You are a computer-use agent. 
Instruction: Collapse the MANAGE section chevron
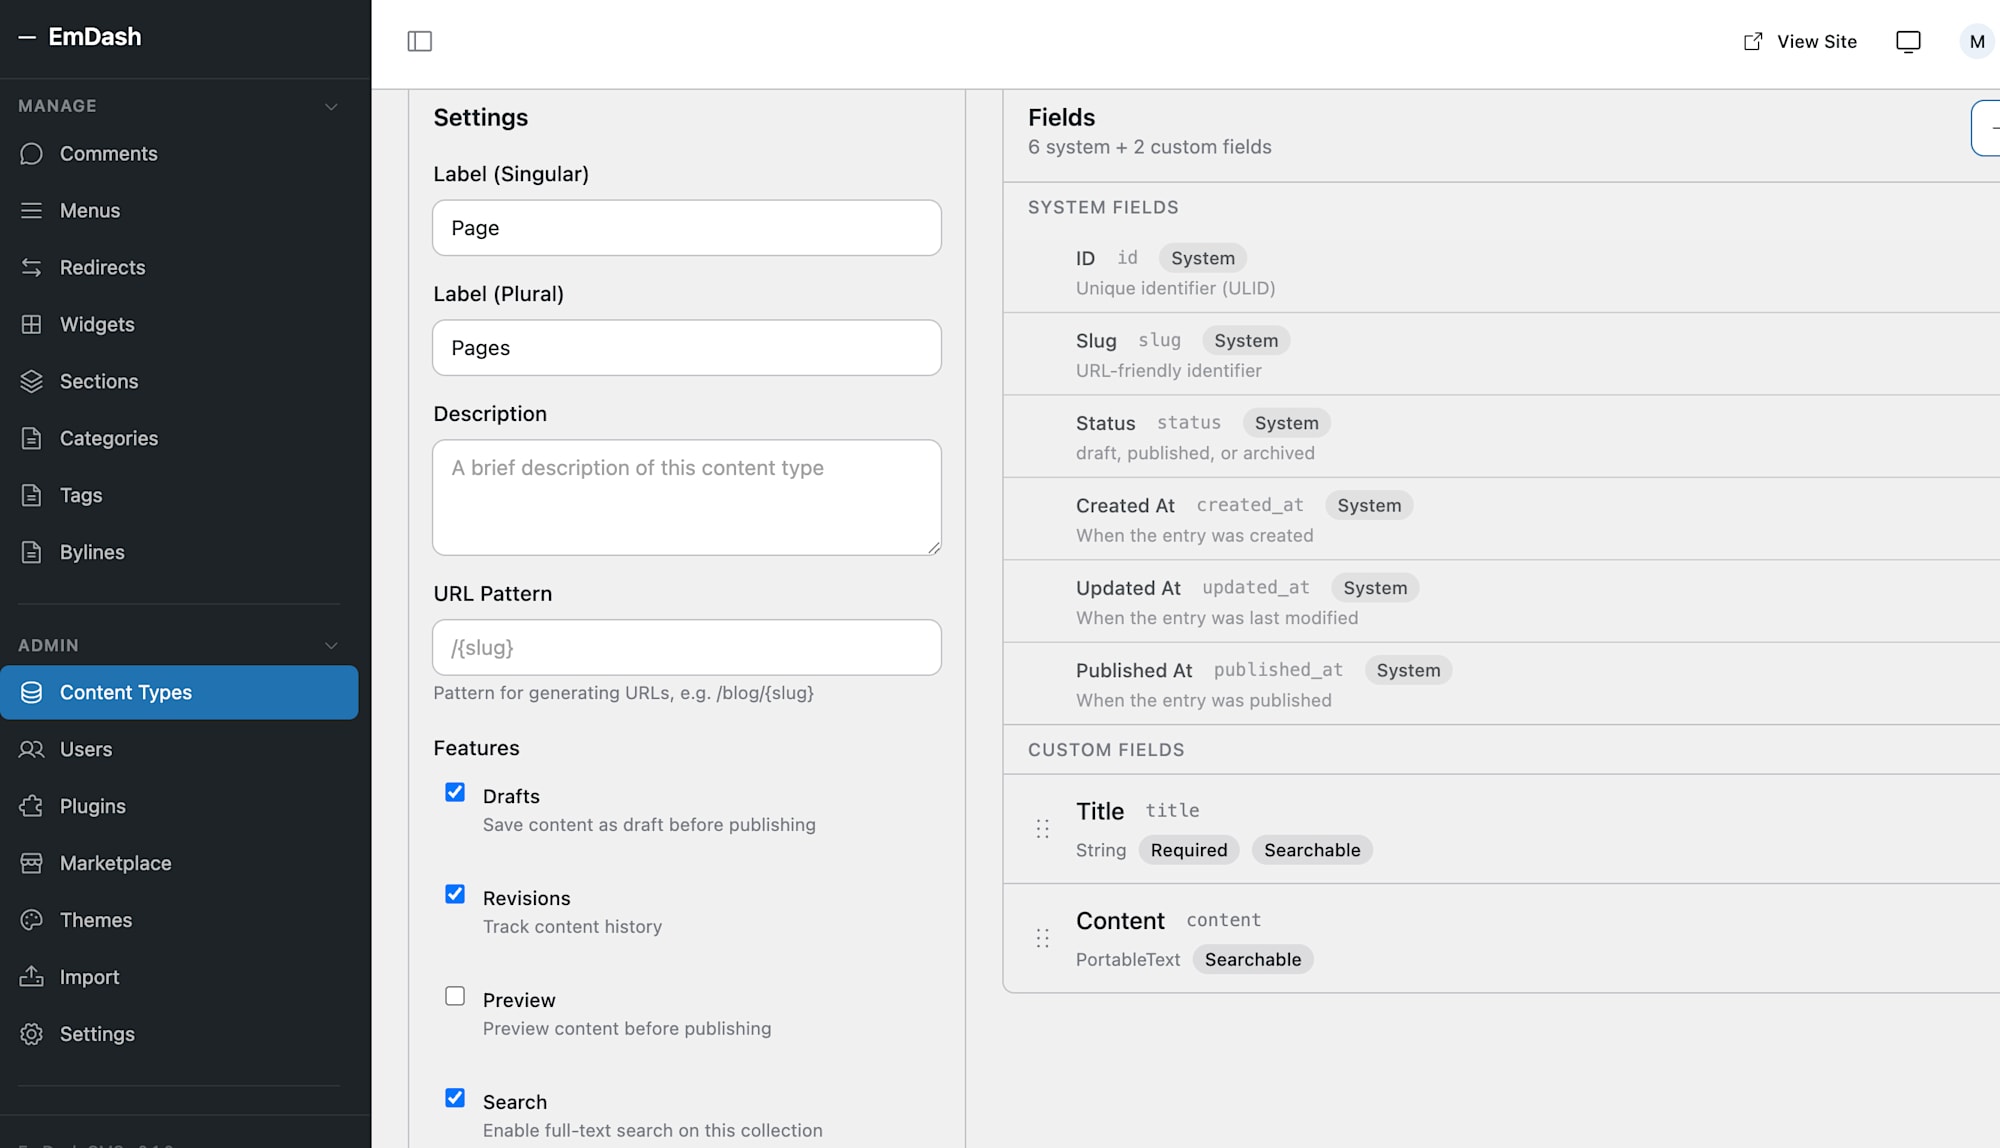point(331,105)
